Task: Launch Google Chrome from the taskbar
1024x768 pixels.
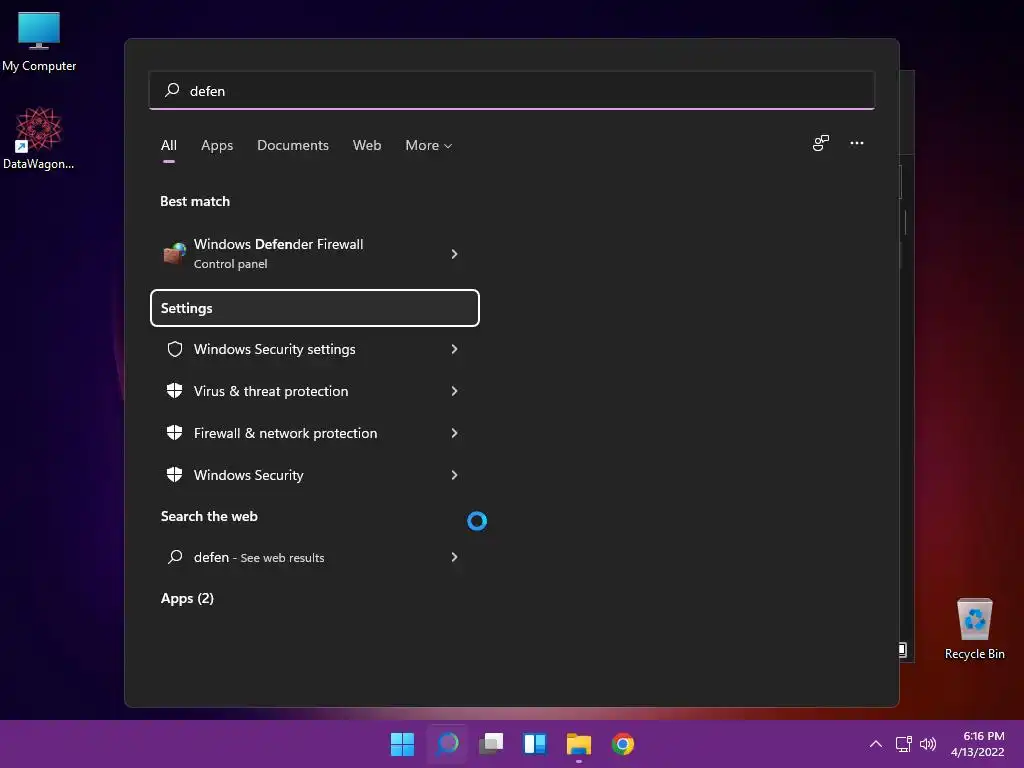Action: click(623, 744)
